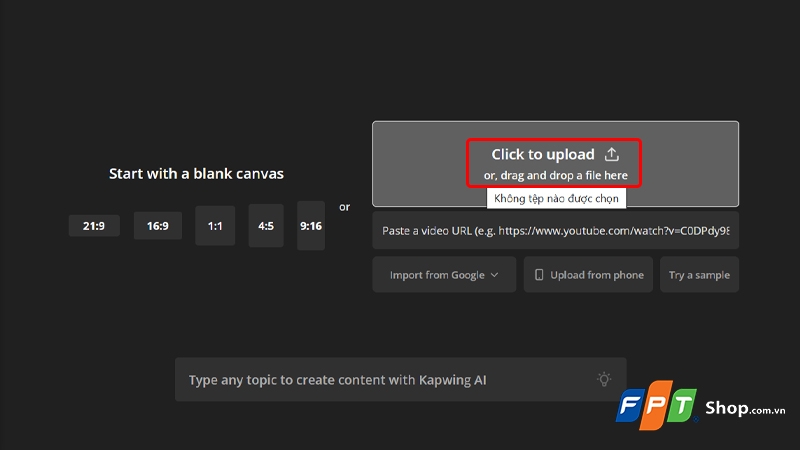Click the upload arrow icon
This screenshot has width=800, height=450.
tap(612, 154)
